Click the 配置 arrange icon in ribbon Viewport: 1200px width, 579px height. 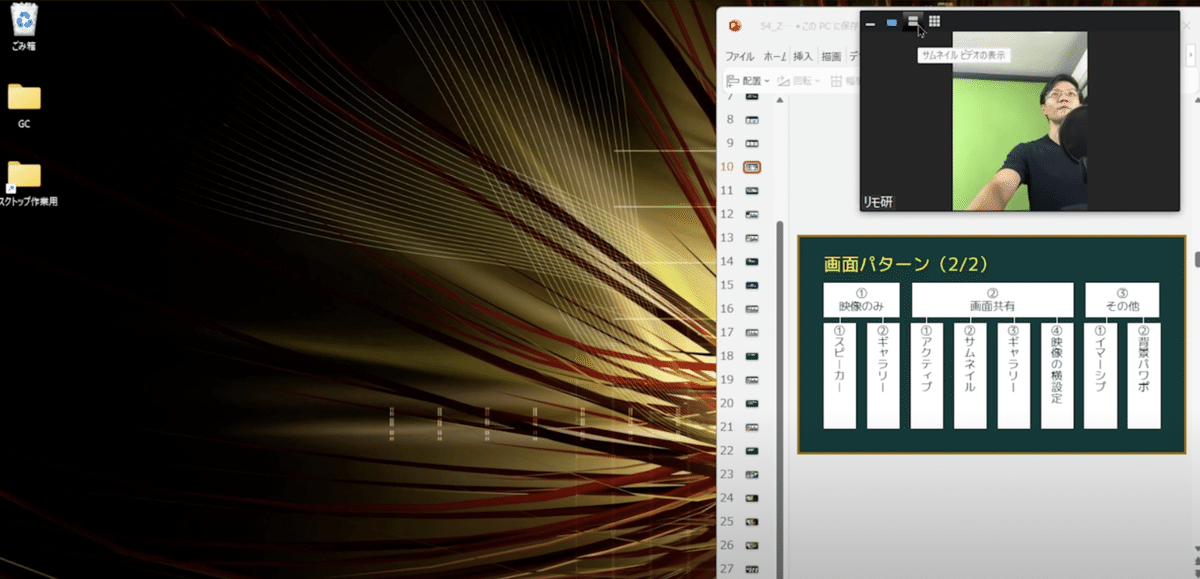[732, 80]
